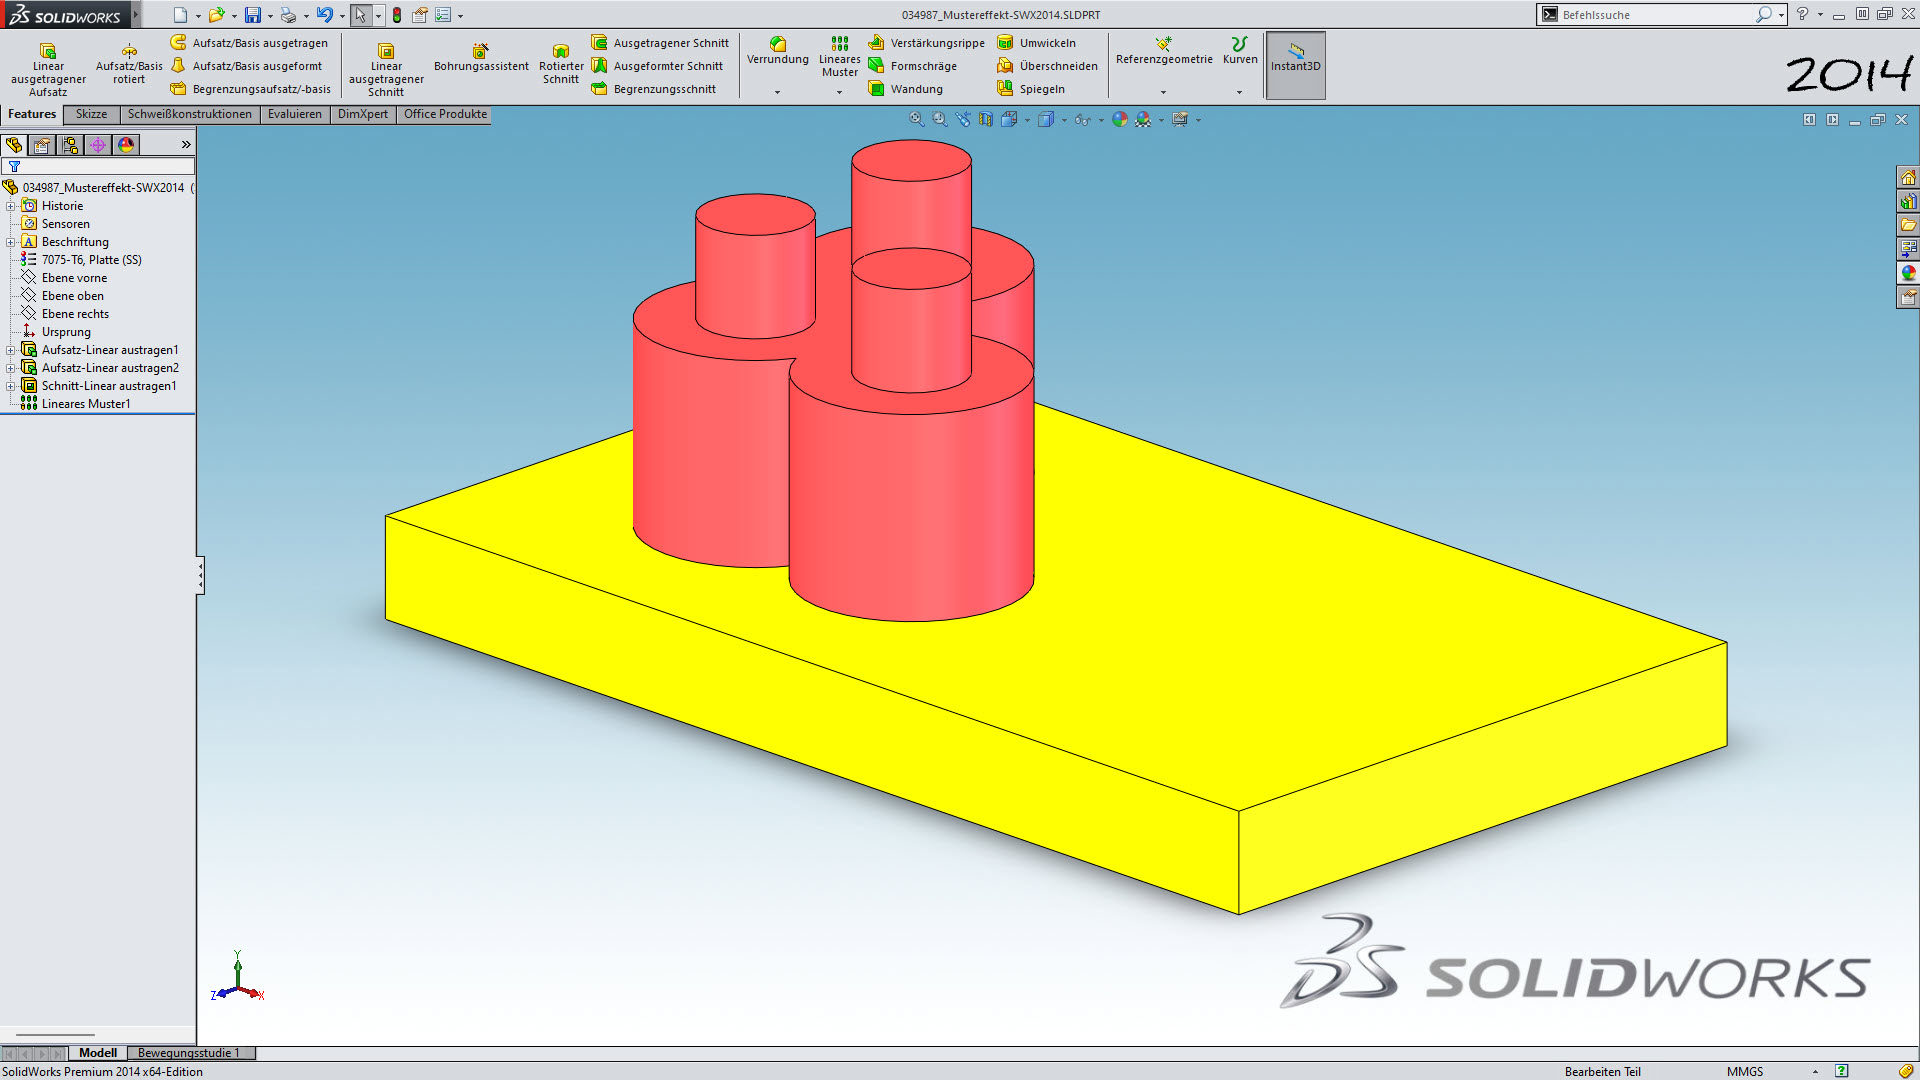Image resolution: width=1920 pixels, height=1080 pixels.
Task: Open Display Style dropdown
Action: 1064,121
